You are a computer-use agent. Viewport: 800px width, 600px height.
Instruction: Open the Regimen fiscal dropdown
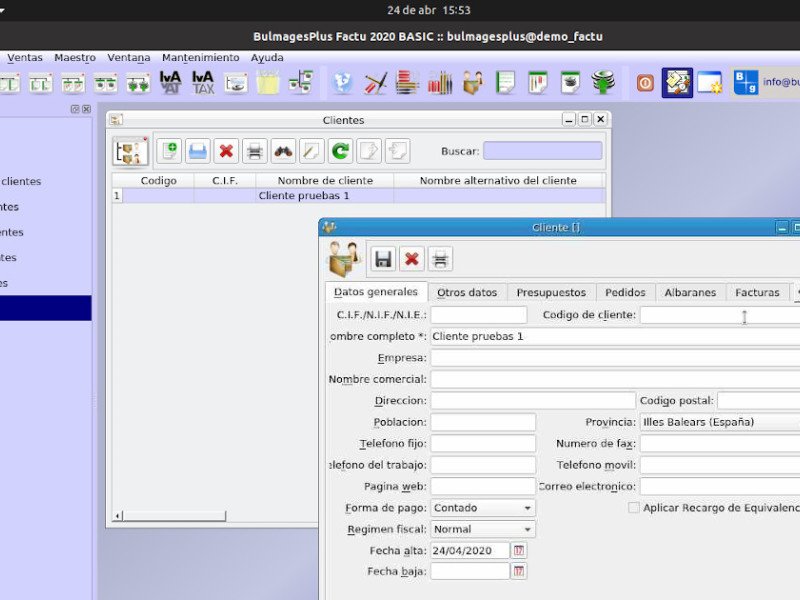click(483, 529)
